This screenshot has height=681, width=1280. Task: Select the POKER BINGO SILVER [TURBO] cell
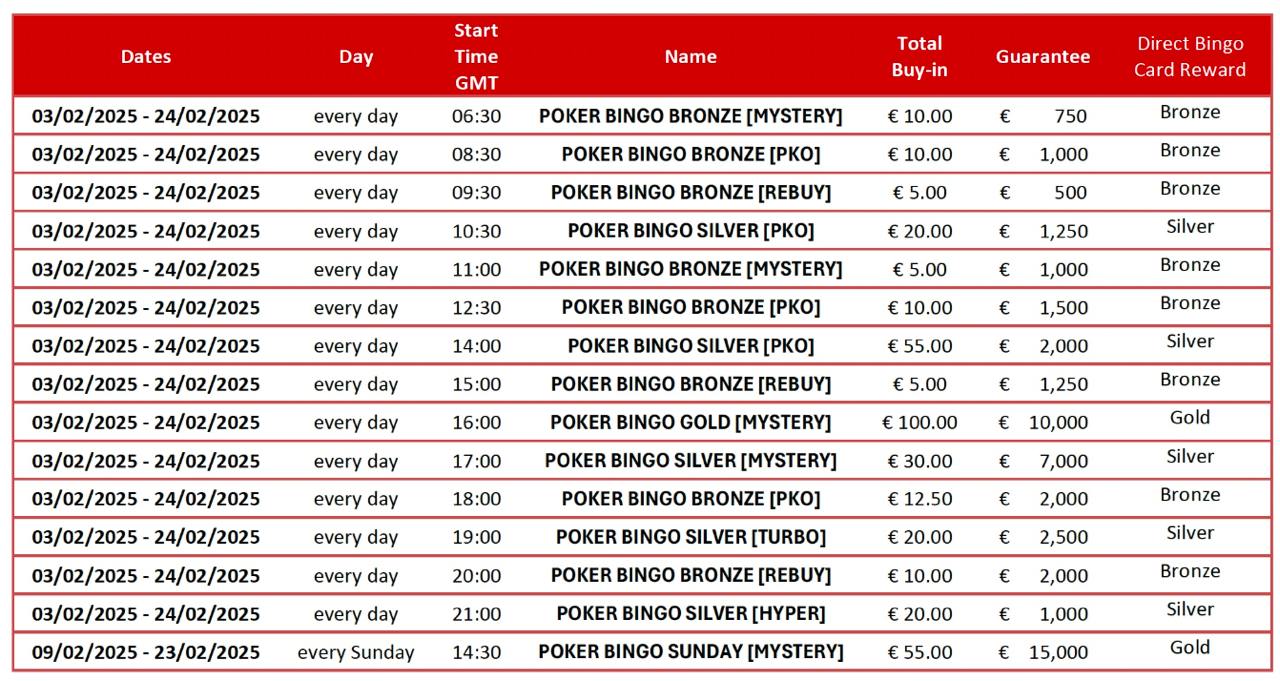(x=690, y=537)
